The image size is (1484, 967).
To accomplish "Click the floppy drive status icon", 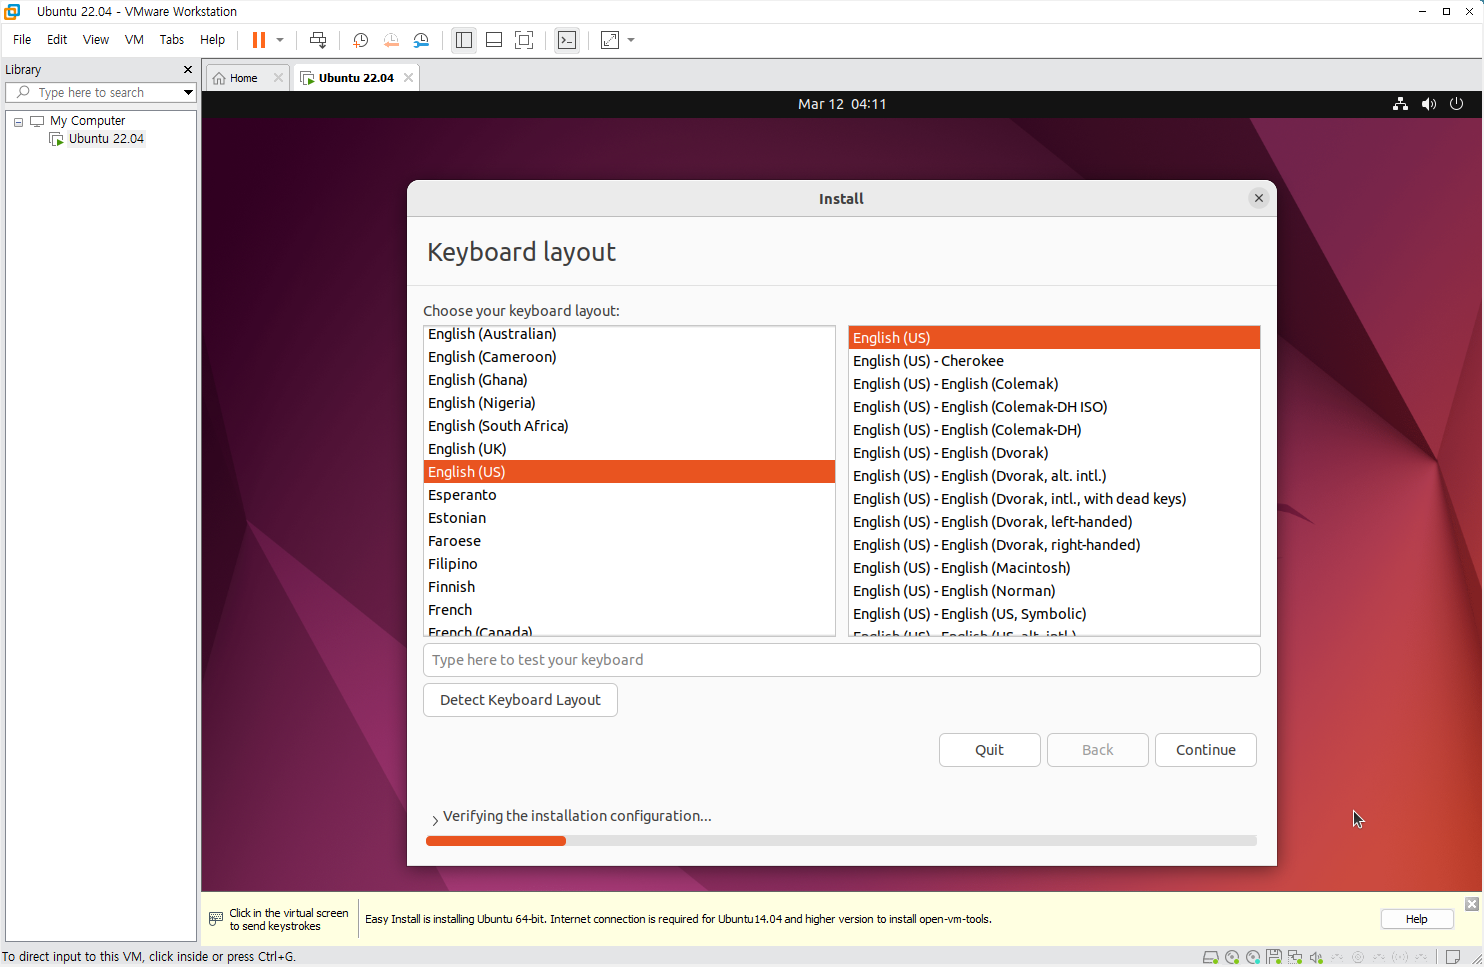I will click(x=1274, y=957).
